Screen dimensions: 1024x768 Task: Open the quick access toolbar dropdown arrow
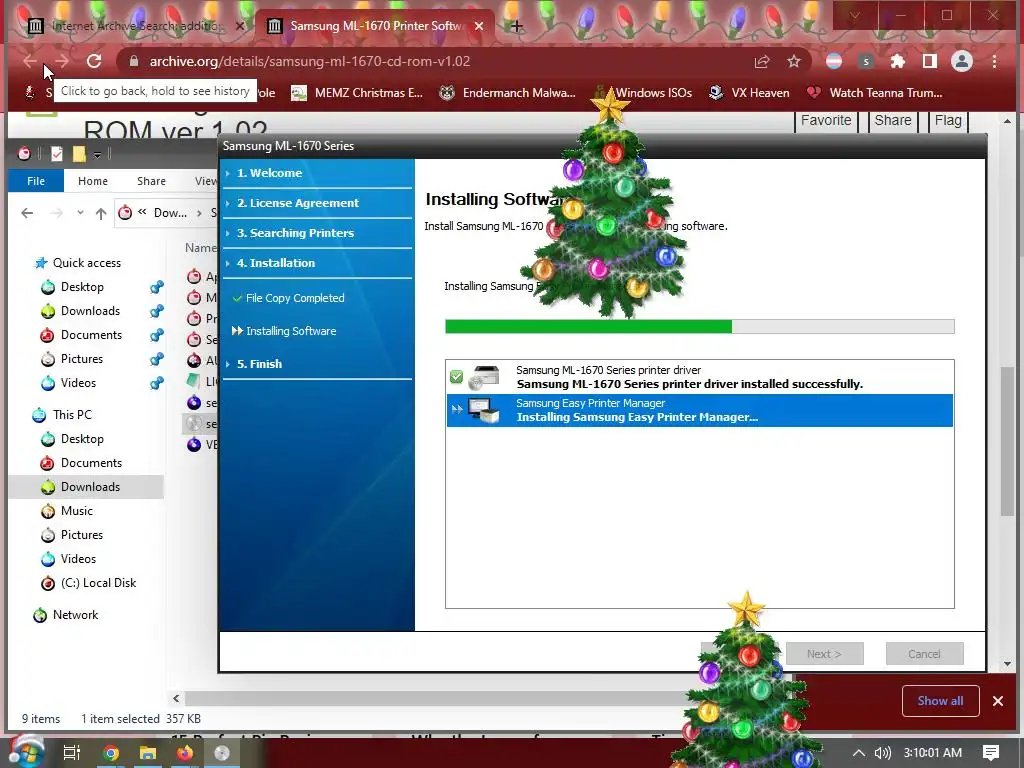(97, 155)
